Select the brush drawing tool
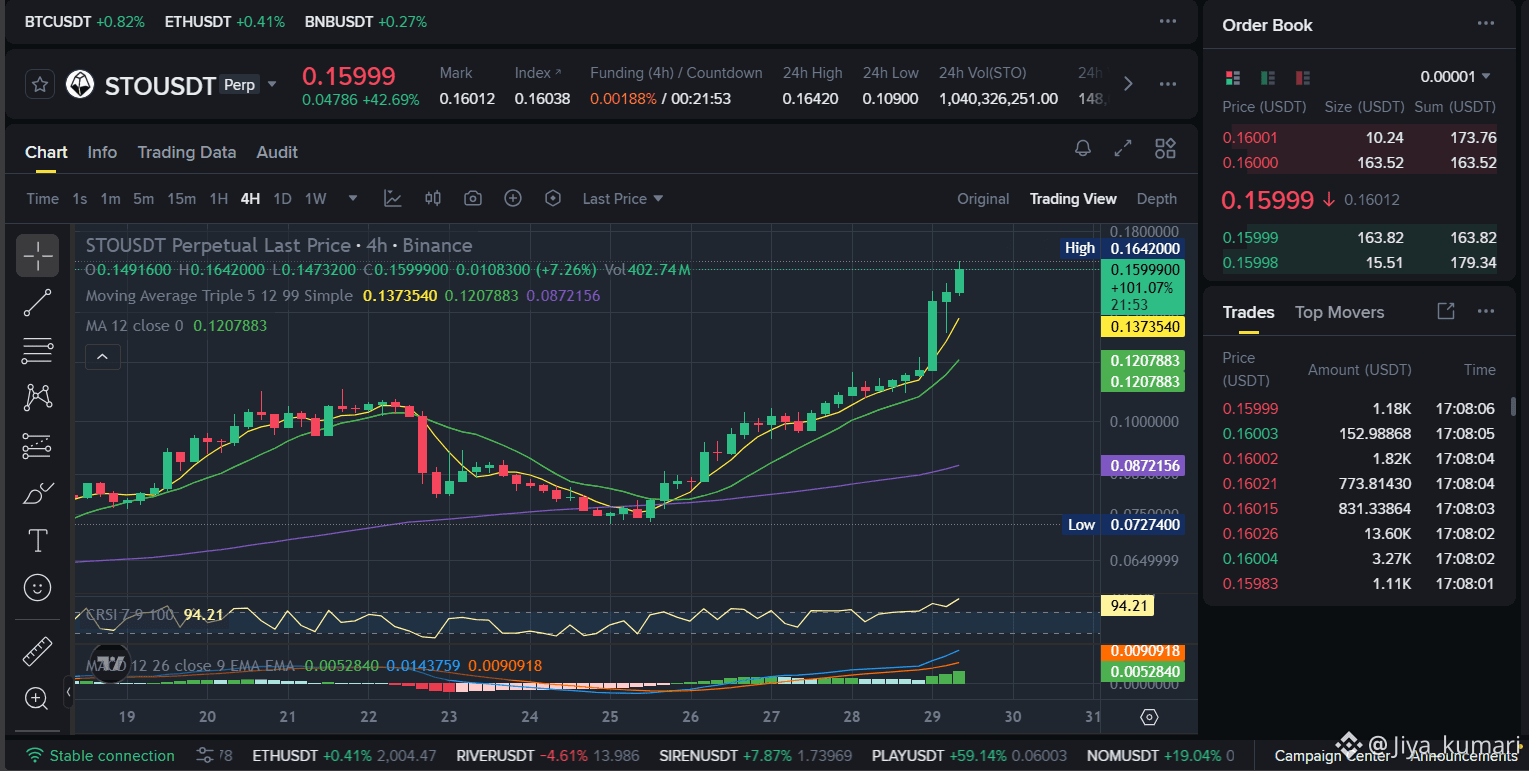 (x=38, y=494)
